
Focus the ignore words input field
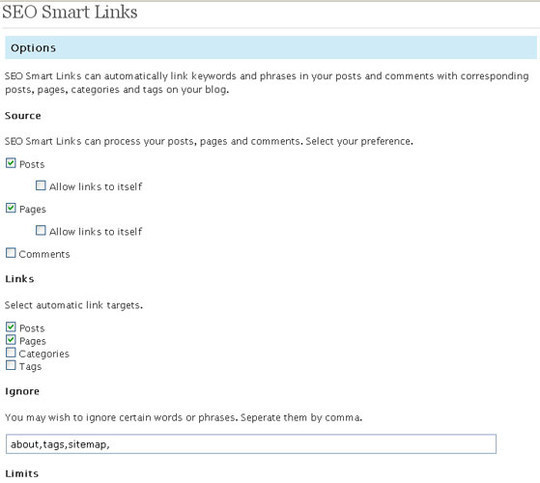click(251, 444)
